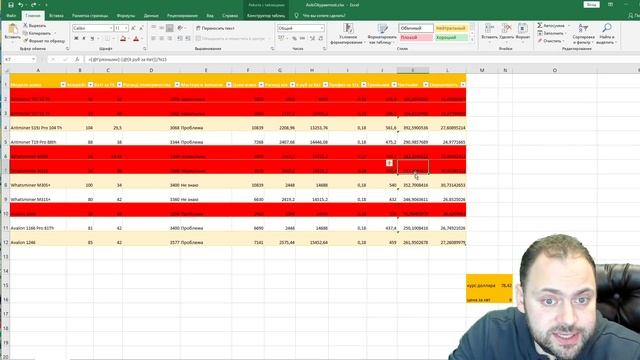The height and width of the screenshot is (360, 640).
Task: Click Increase Font Size icon
Action: [x=133, y=28]
